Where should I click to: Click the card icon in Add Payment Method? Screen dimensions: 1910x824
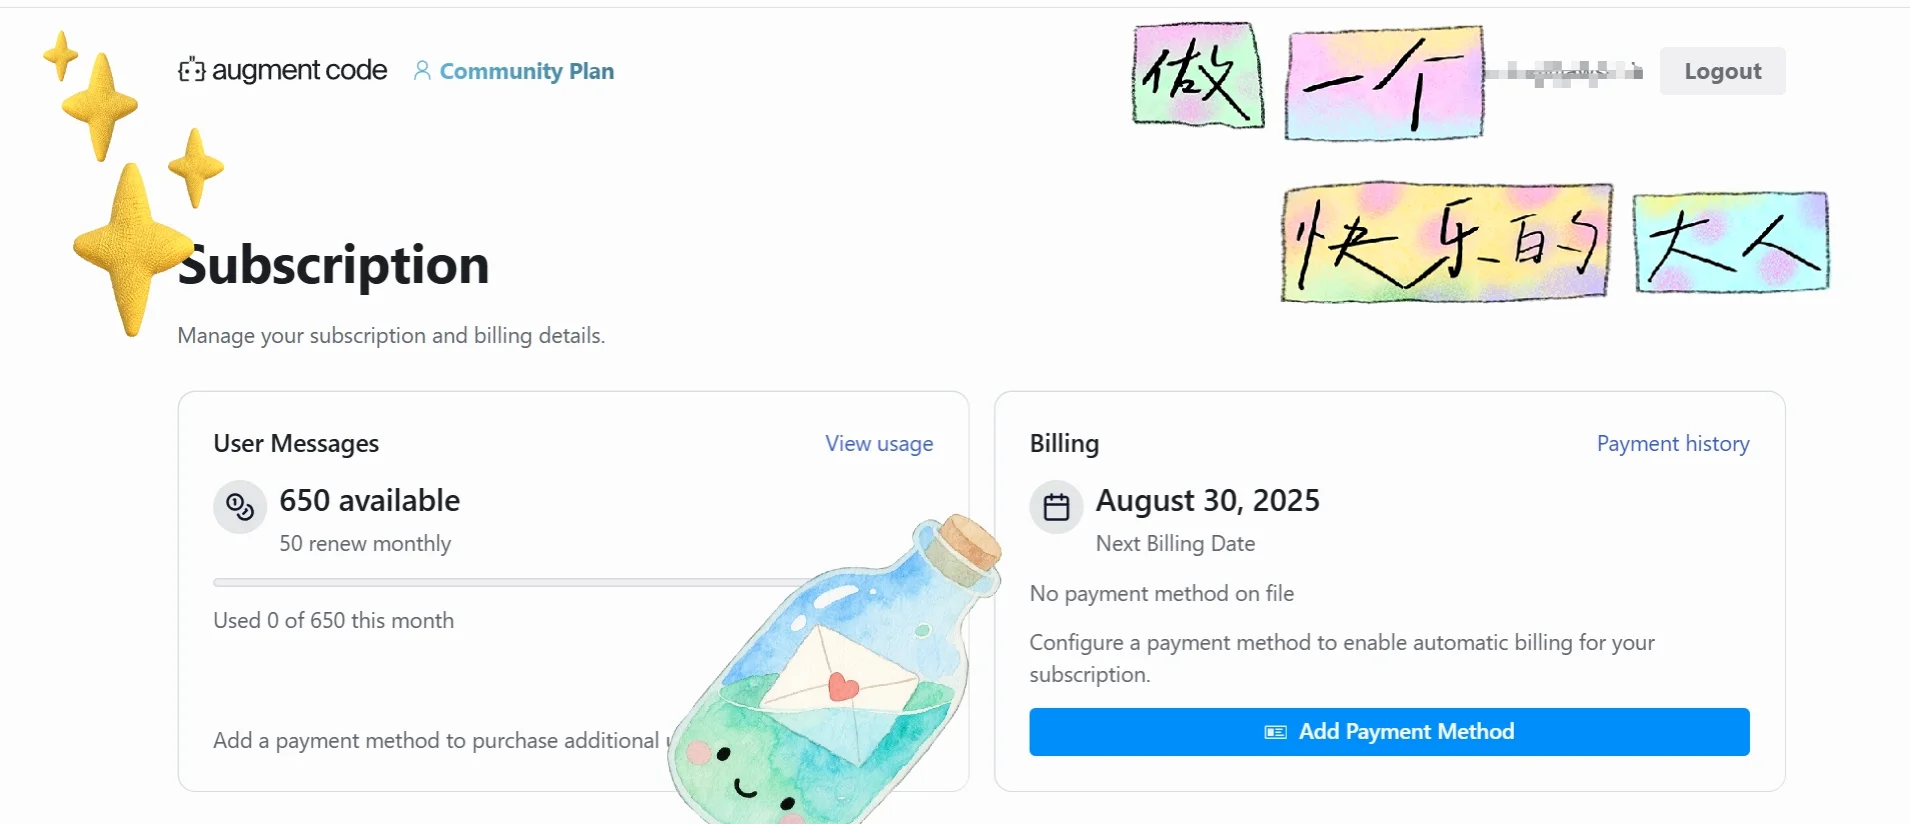pos(1275,732)
